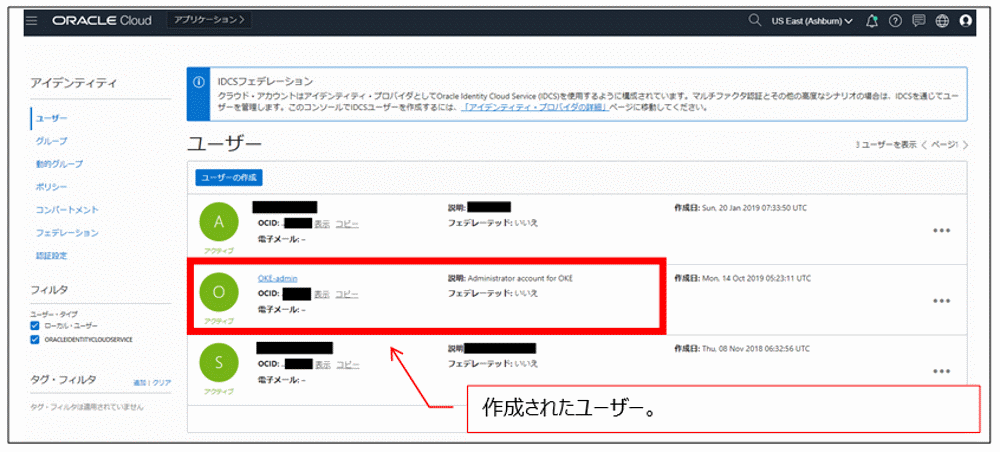Click the date 'Thu, 08 Nov 2018 06:32:56 UTC'

754,349
